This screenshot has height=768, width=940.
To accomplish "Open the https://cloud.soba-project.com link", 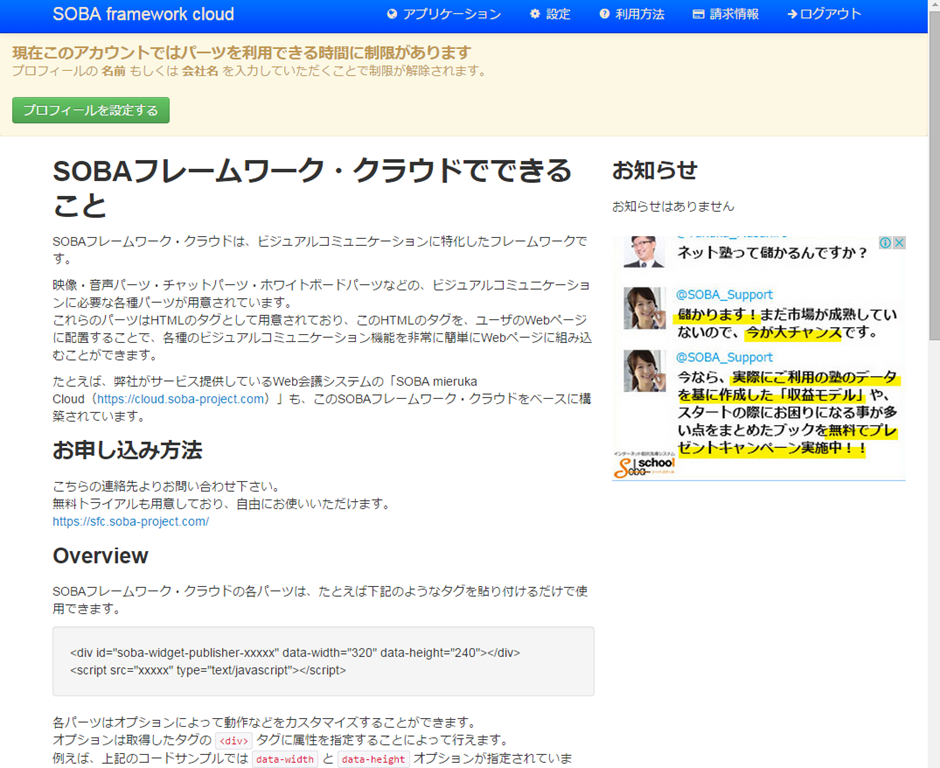I will (180, 399).
